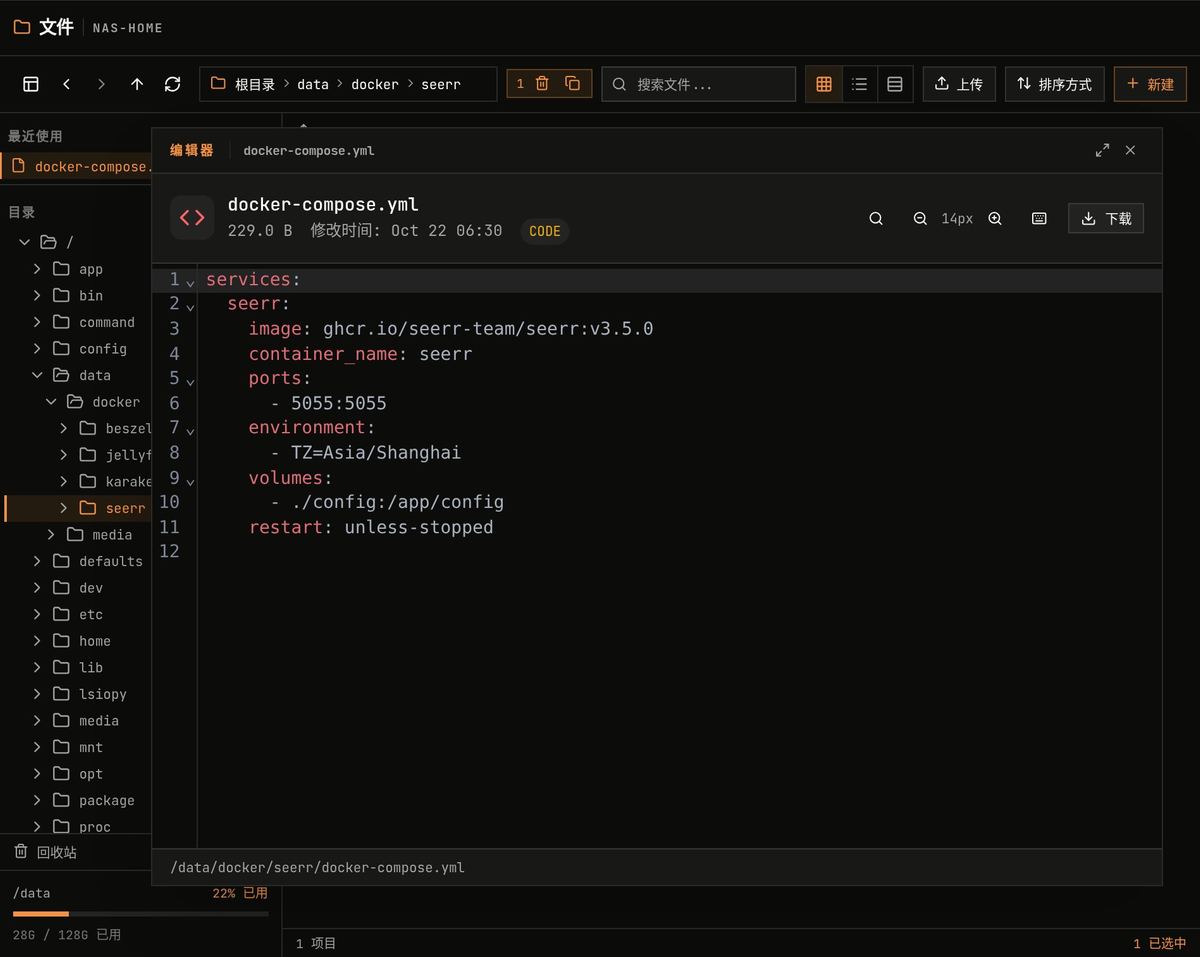The image size is (1200, 957).
Task: Collapse the root / folder
Action: 24,242
